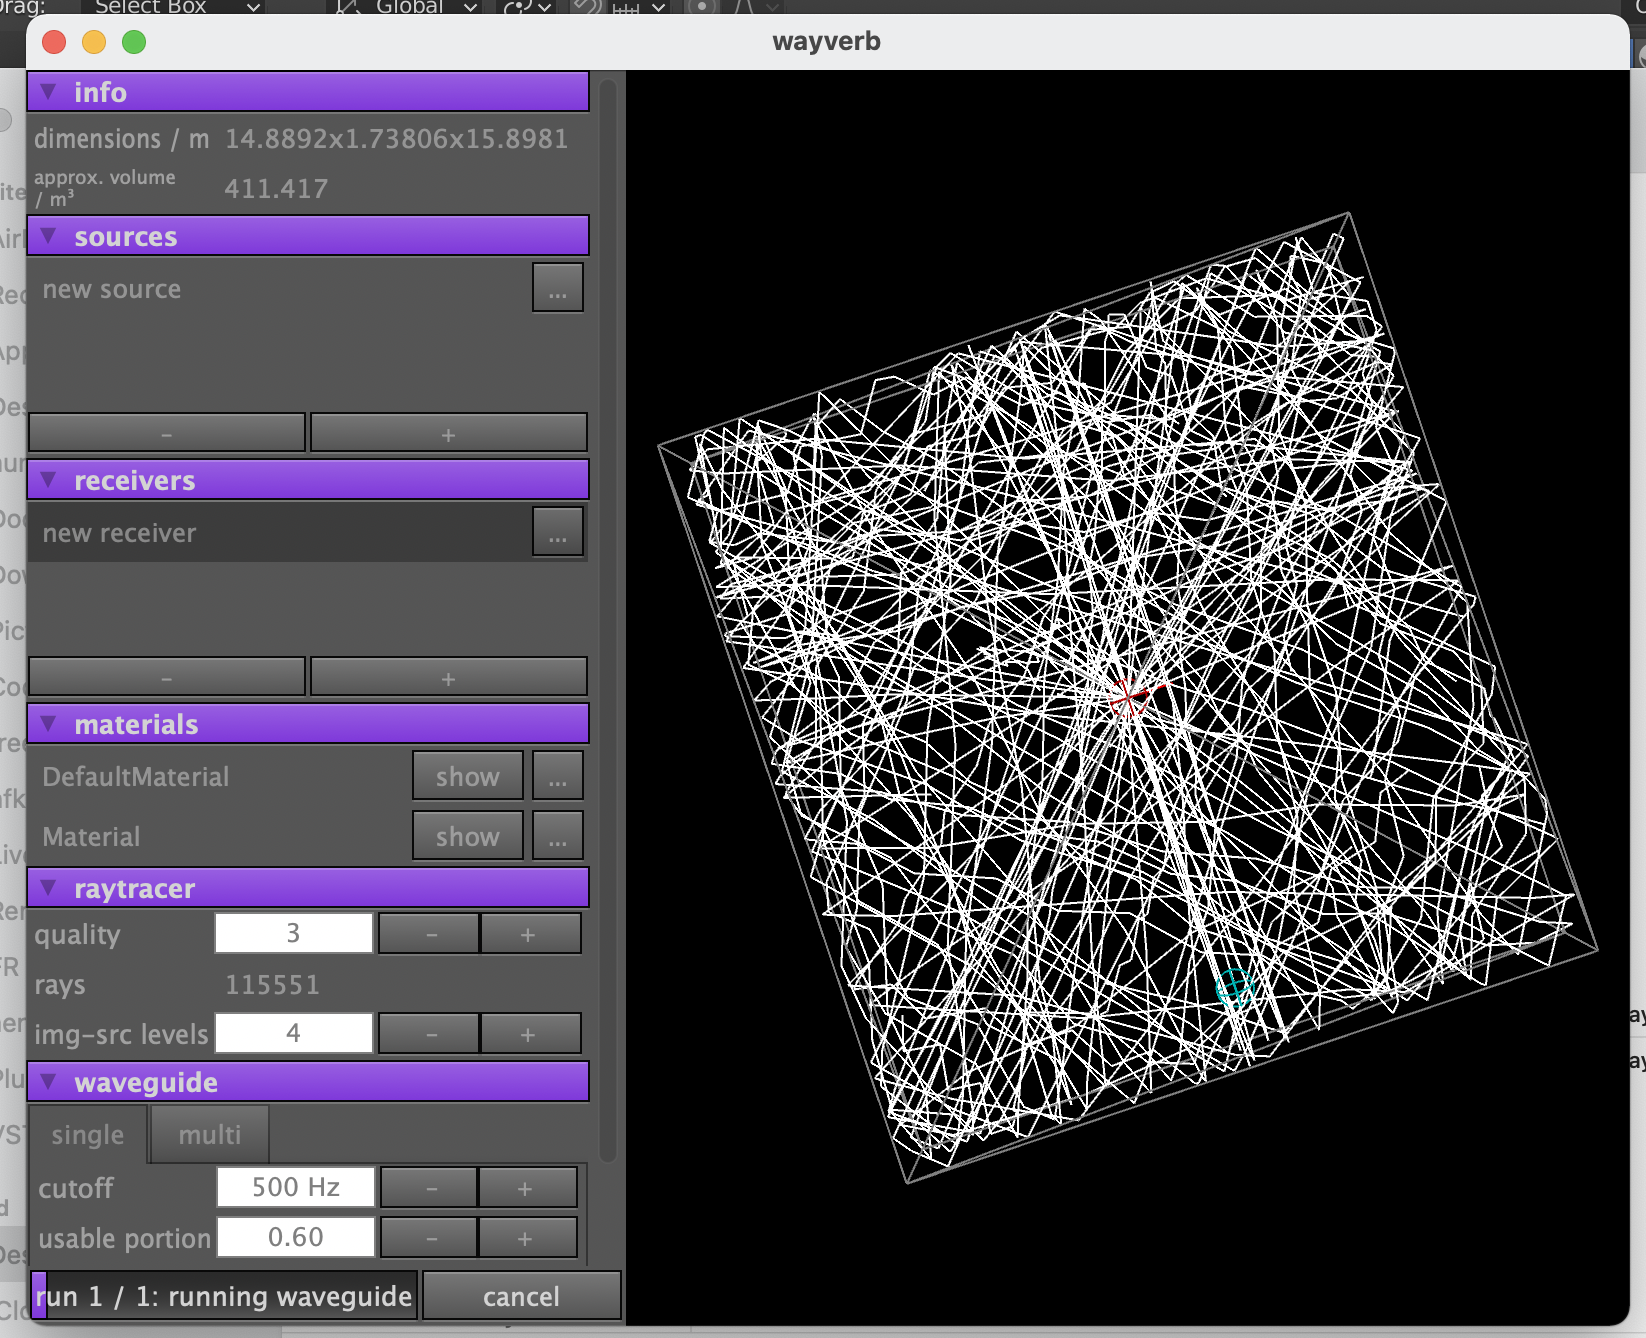Open the new source options ellipsis button
Image resolution: width=1646 pixels, height=1338 pixels.
pyautogui.click(x=557, y=289)
